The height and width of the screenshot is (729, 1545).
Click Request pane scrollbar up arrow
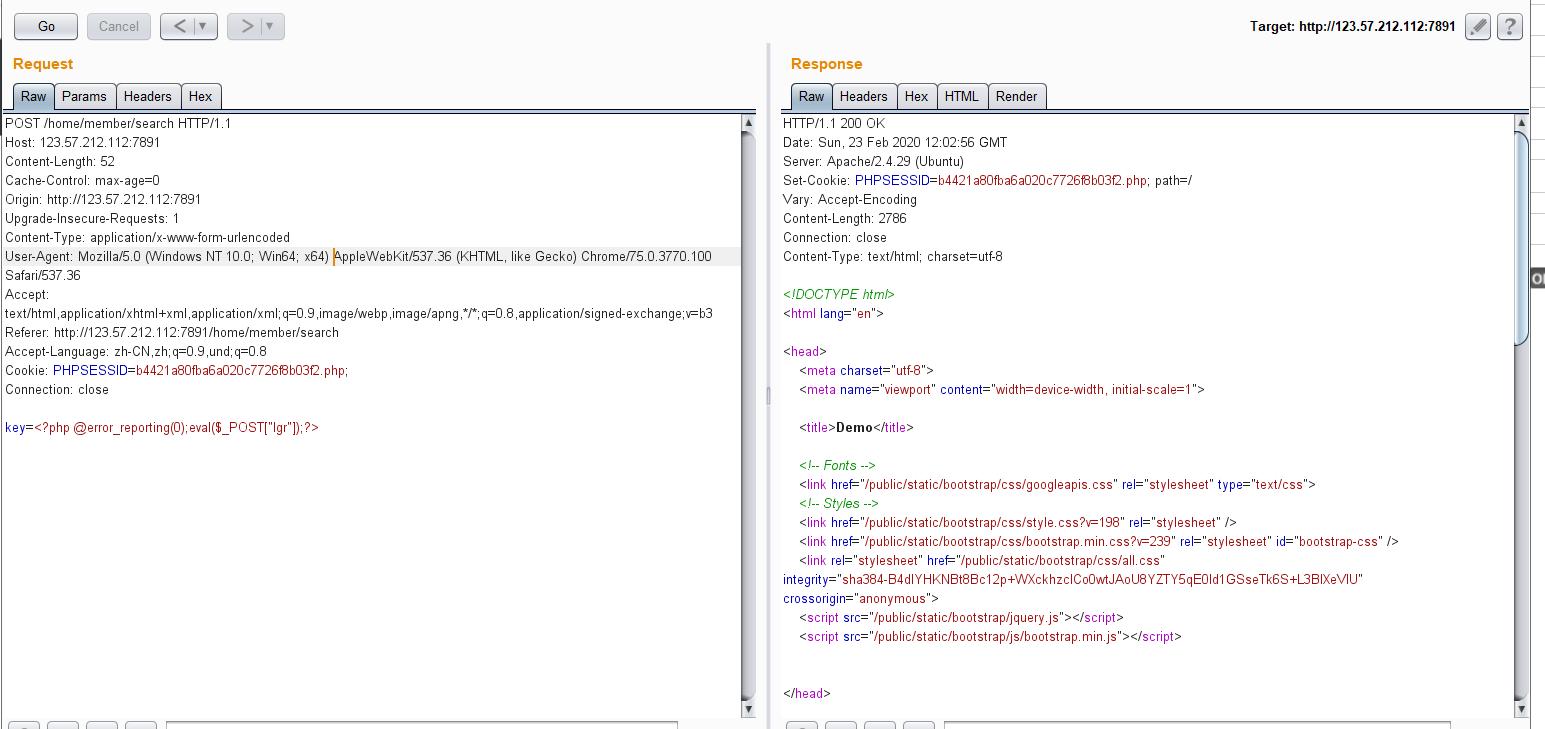(748, 123)
